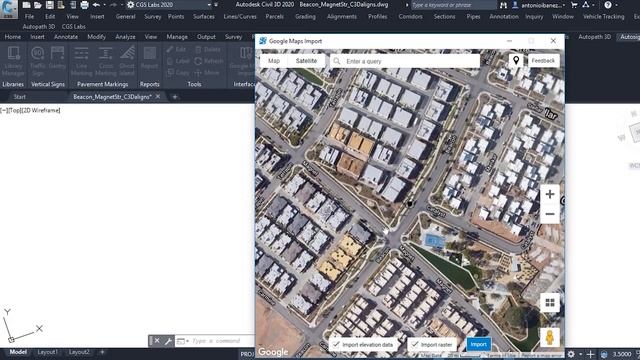
Task: Open the quick access toolbar customize arrow
Action: pyautogui.click(x=216, y=5)
